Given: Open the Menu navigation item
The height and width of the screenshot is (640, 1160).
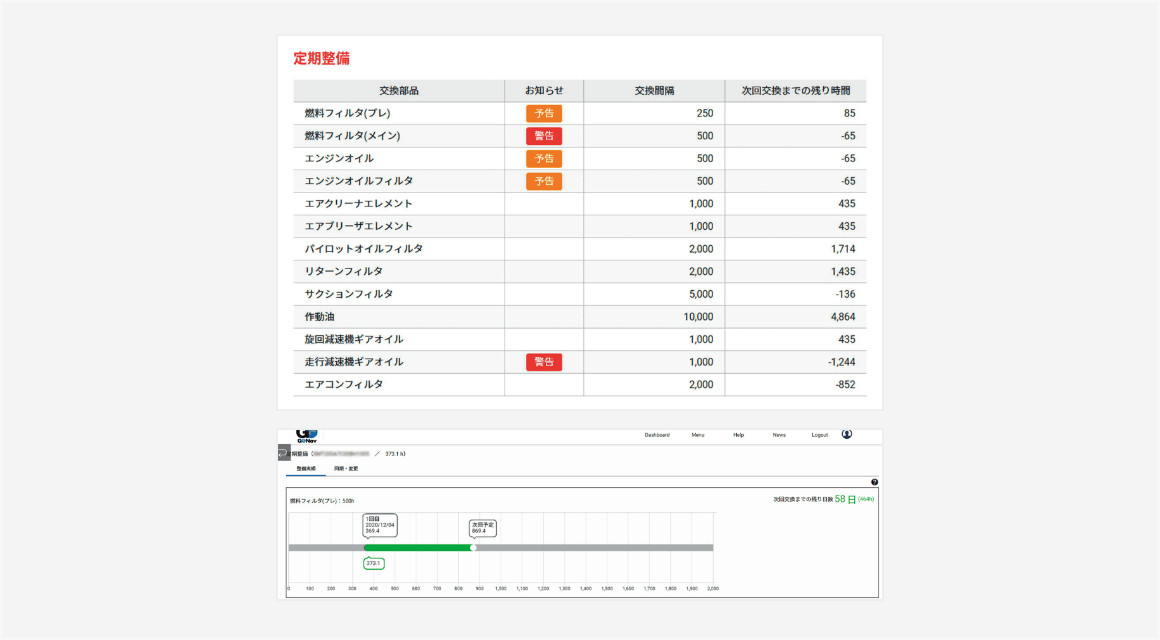Looking at the screenshot, I should pyautogui.click(x=697, y=435).
